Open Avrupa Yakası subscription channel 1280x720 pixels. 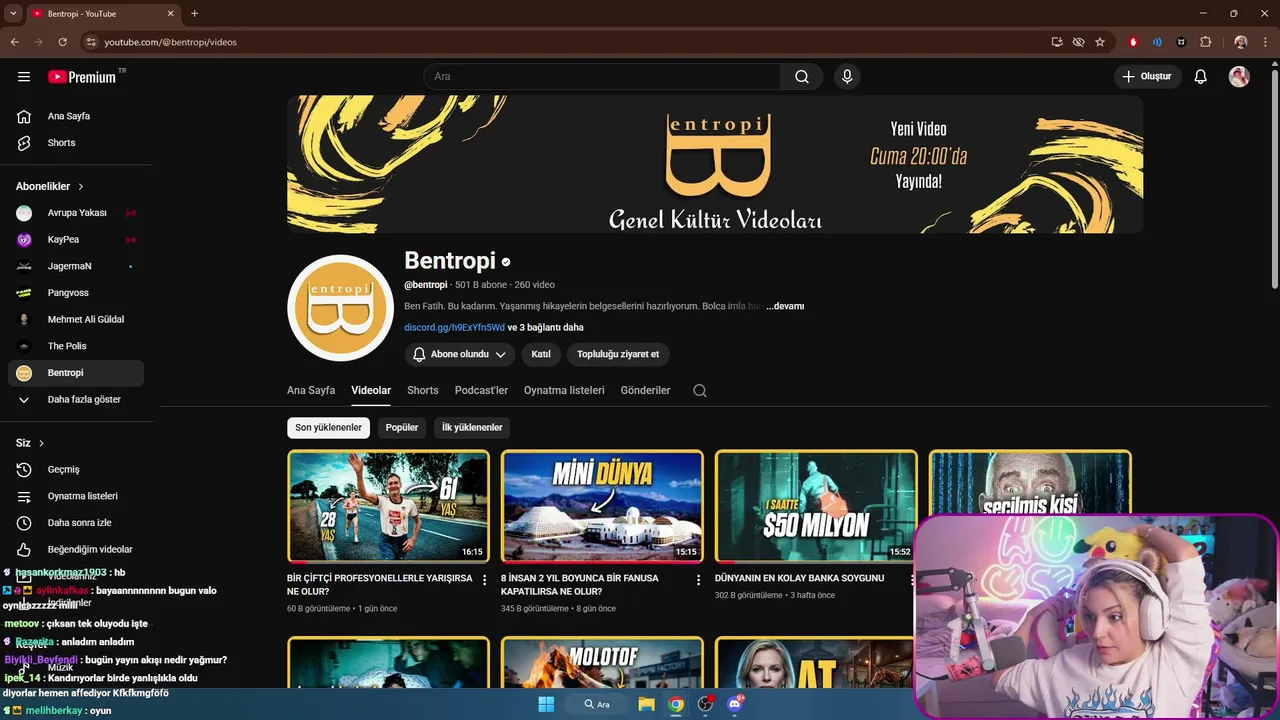[x=76, y=213]
